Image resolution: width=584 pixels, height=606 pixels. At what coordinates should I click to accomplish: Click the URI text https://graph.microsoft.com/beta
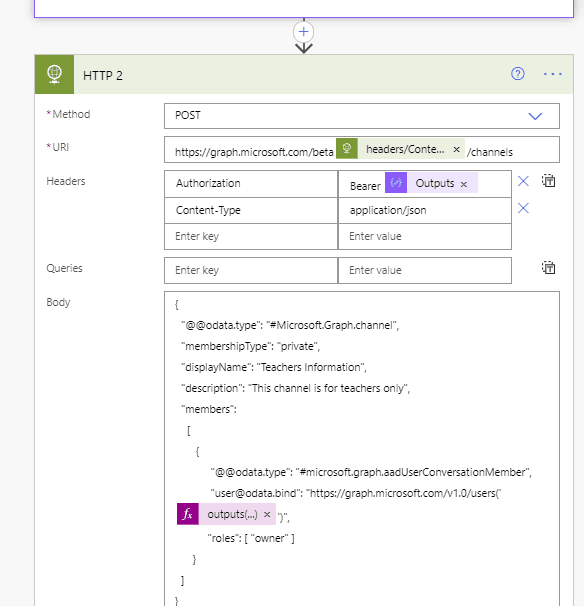[x=254, y=152]
